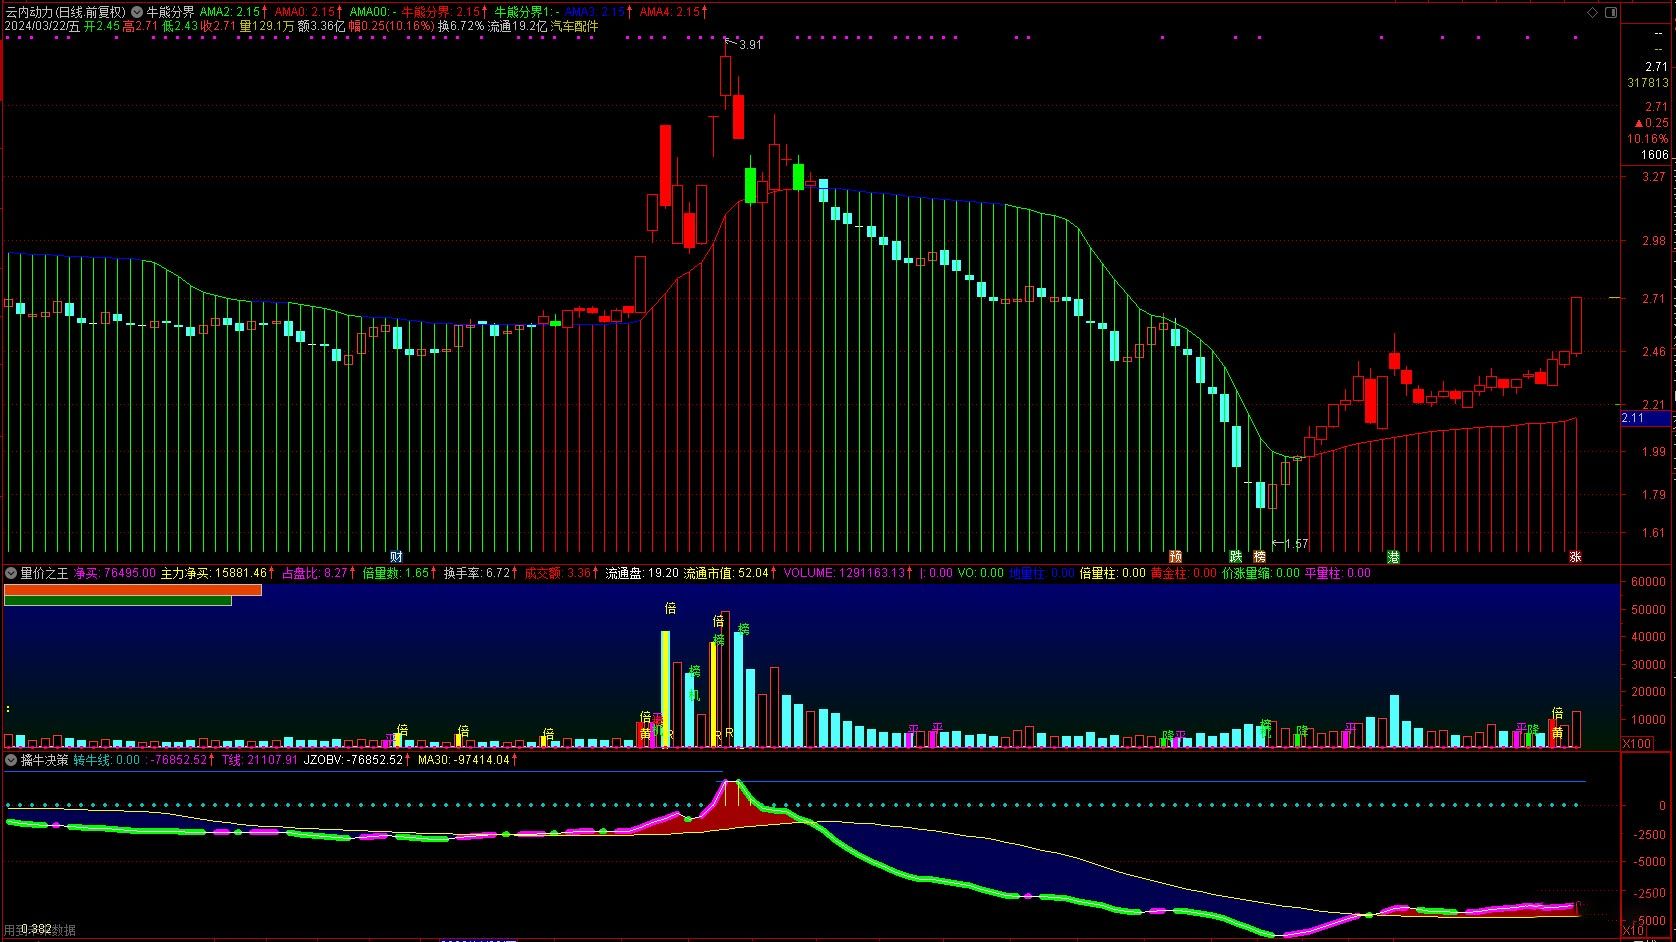Viewport: 1676px width, 942px height.
Task: Click the 2.98 price axis label
Action: point(1654,241)
